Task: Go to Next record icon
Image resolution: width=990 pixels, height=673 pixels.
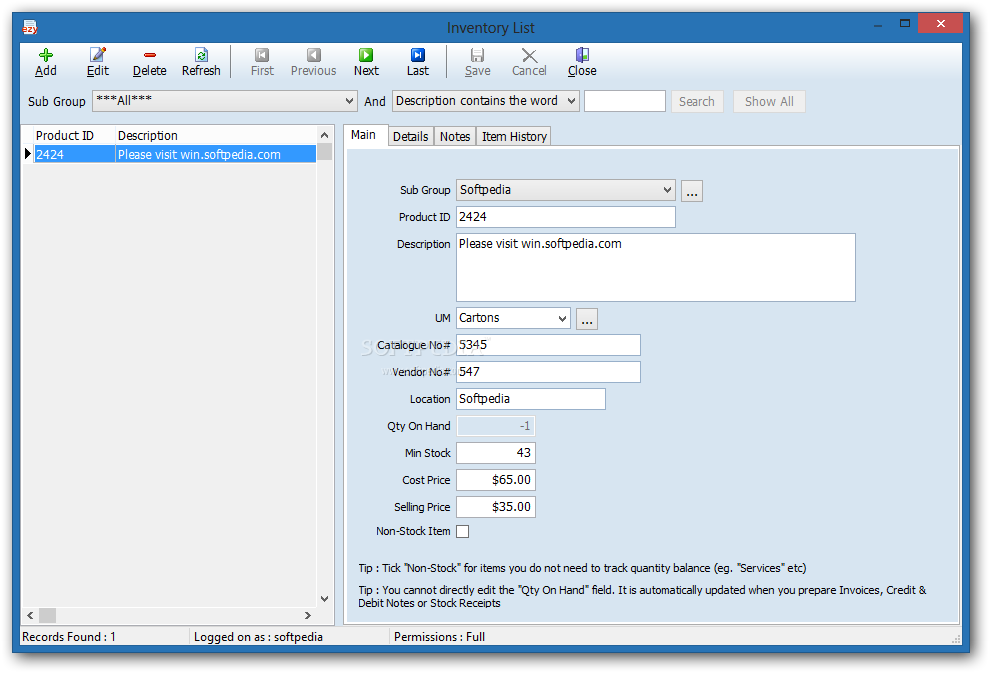Action: pos(366,55)
